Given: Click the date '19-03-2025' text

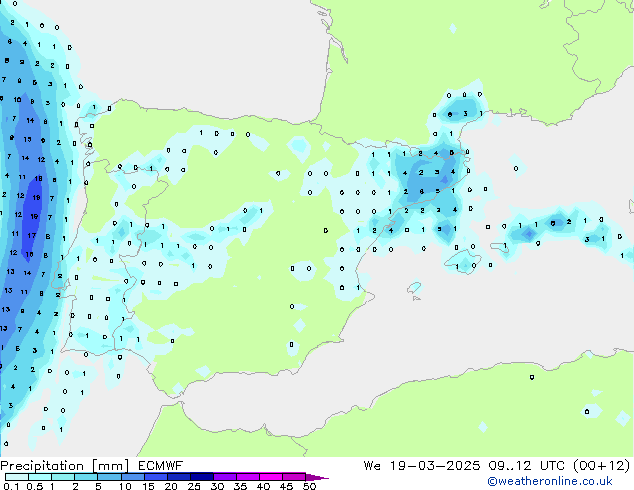Looking at the screenshot, I should [x=435, y=466].
